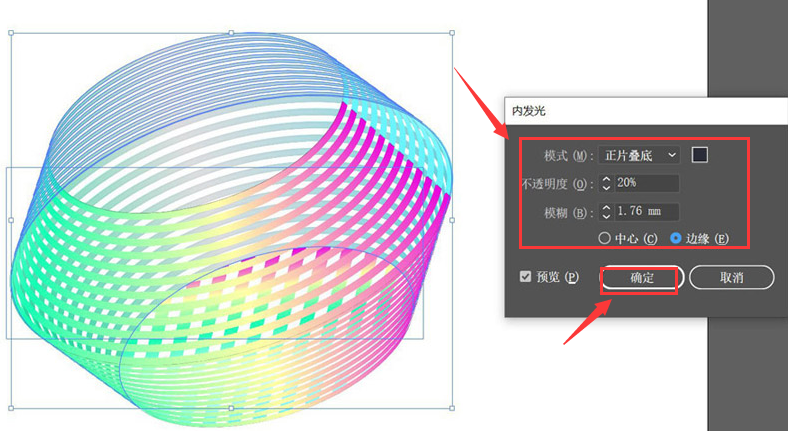Click the right-middle bounding box handle

click(x=452, y=220)
